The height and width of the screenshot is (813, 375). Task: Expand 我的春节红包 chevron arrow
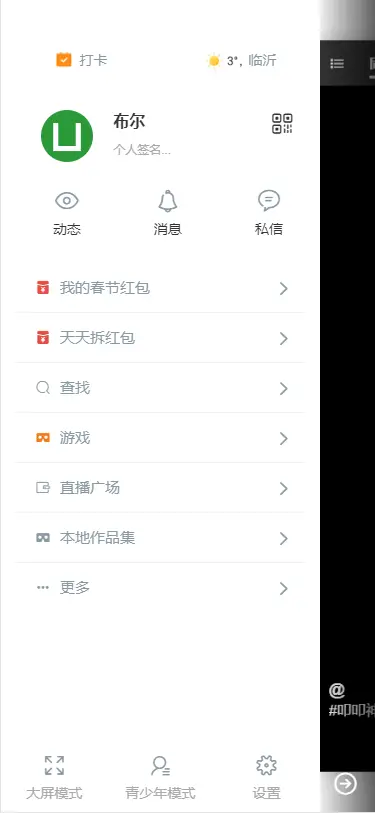pos(284,289)
